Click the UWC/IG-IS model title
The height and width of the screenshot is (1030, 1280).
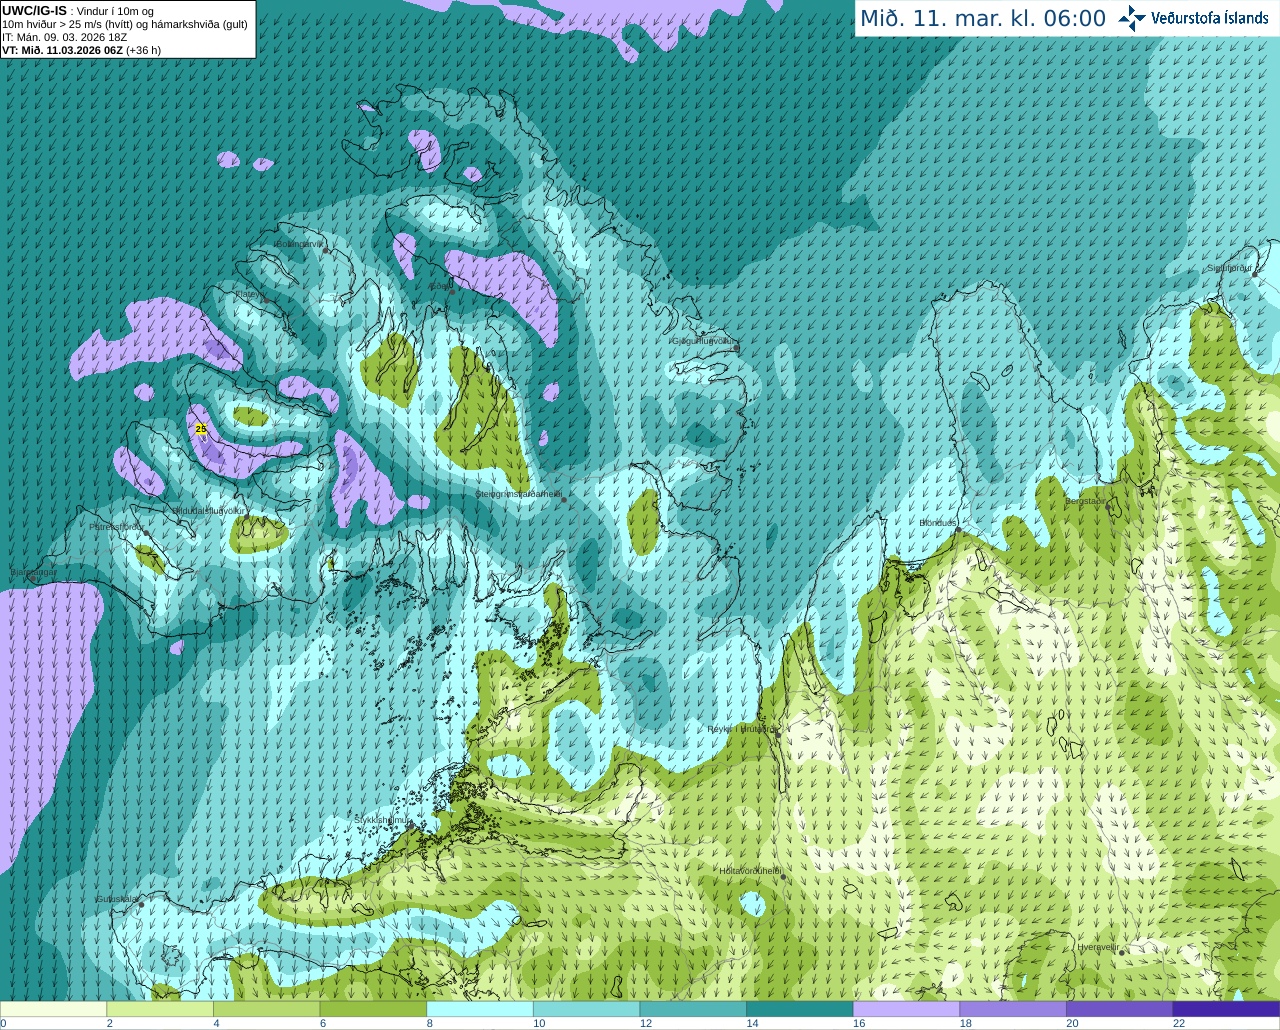(35, 11)
